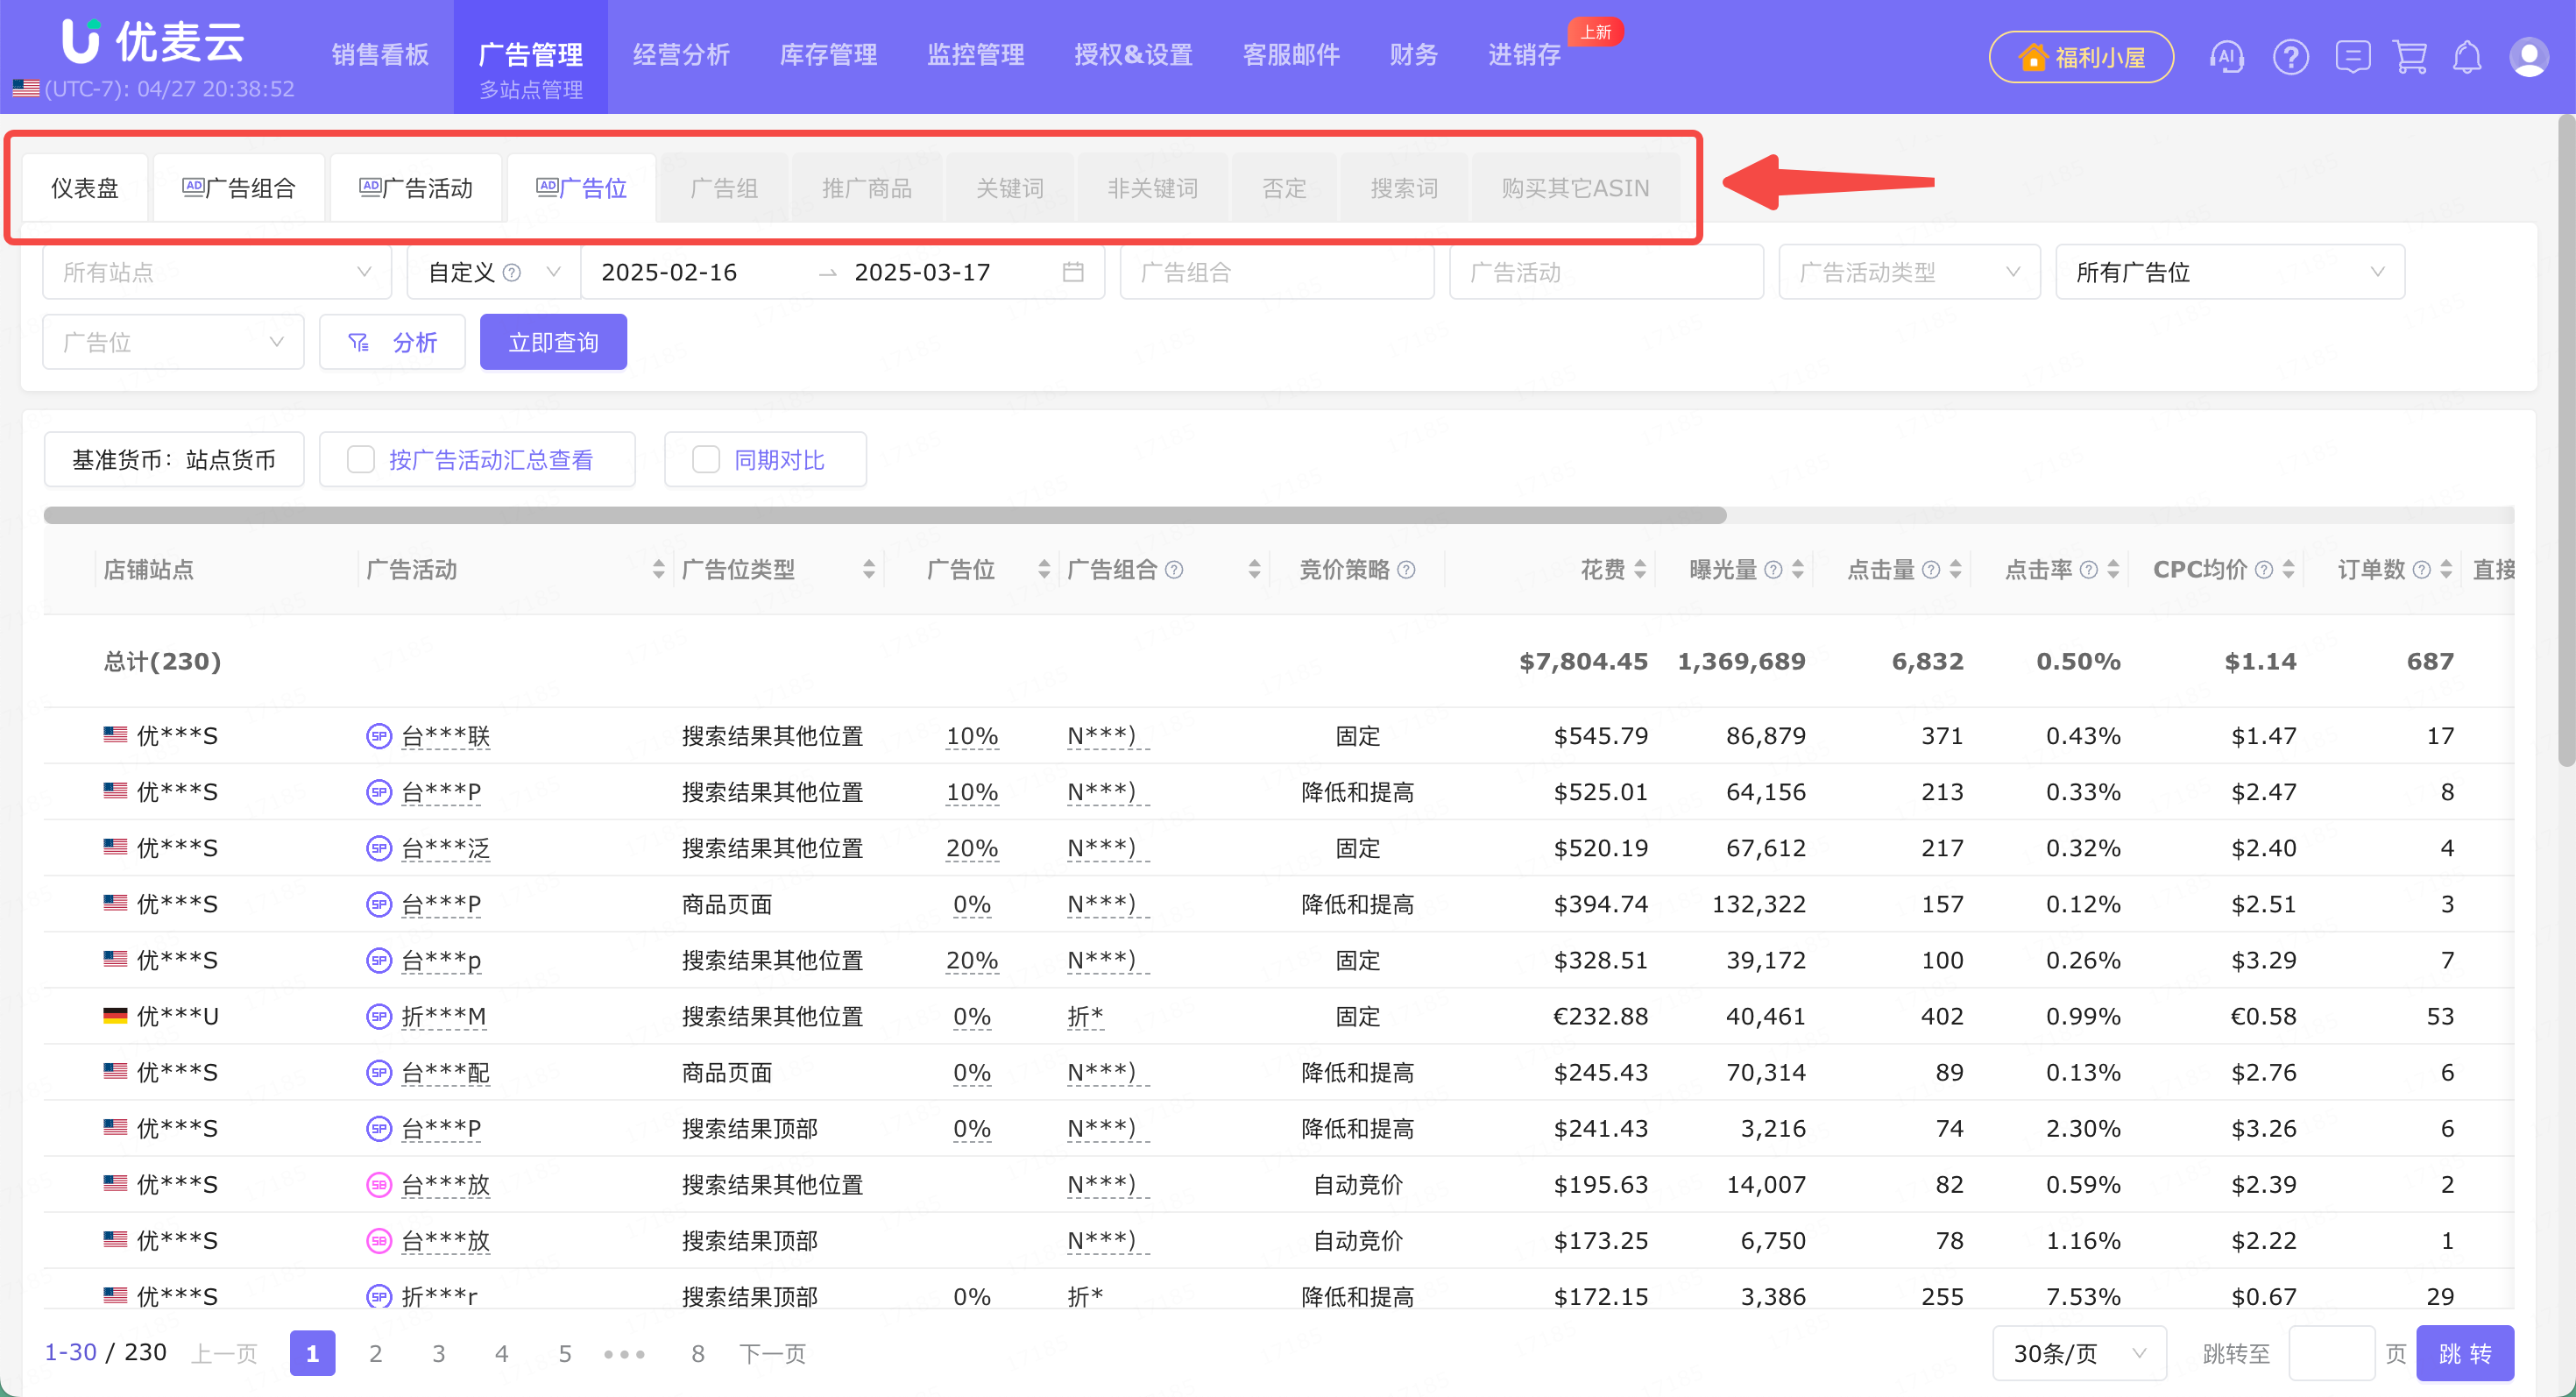Open the shopping cart icon
The width and height of the screenshot is (2576, 1397).
click(x=2410, y=57)
